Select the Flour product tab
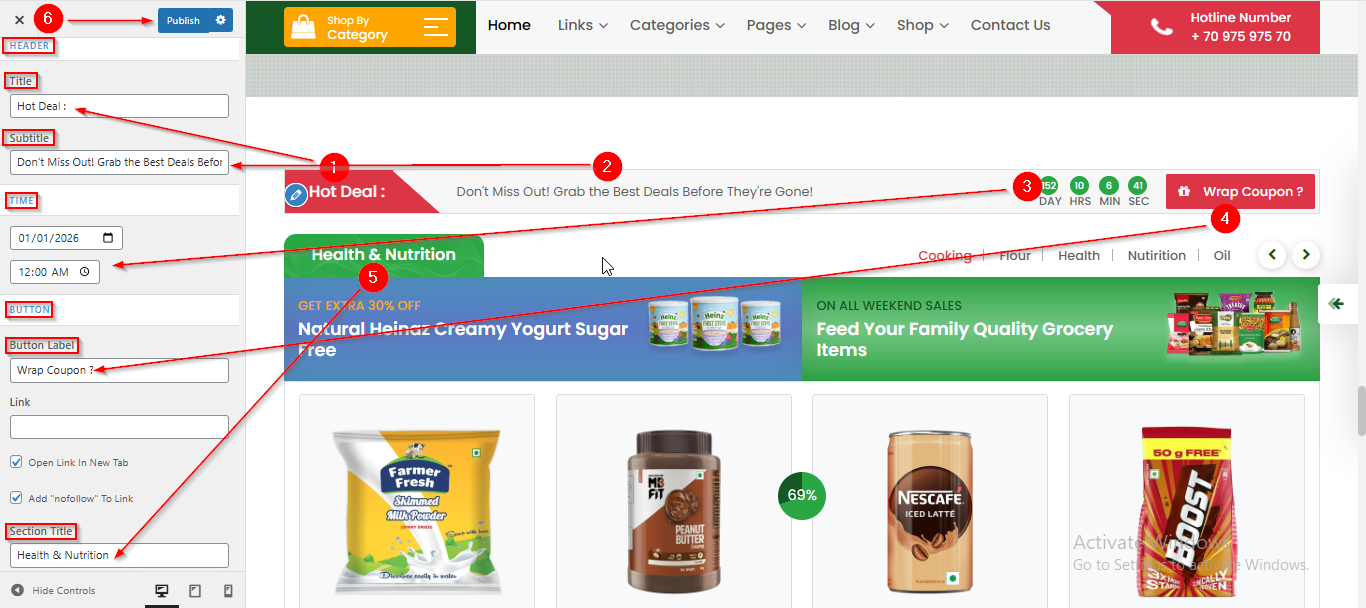 click(1014, 255)
